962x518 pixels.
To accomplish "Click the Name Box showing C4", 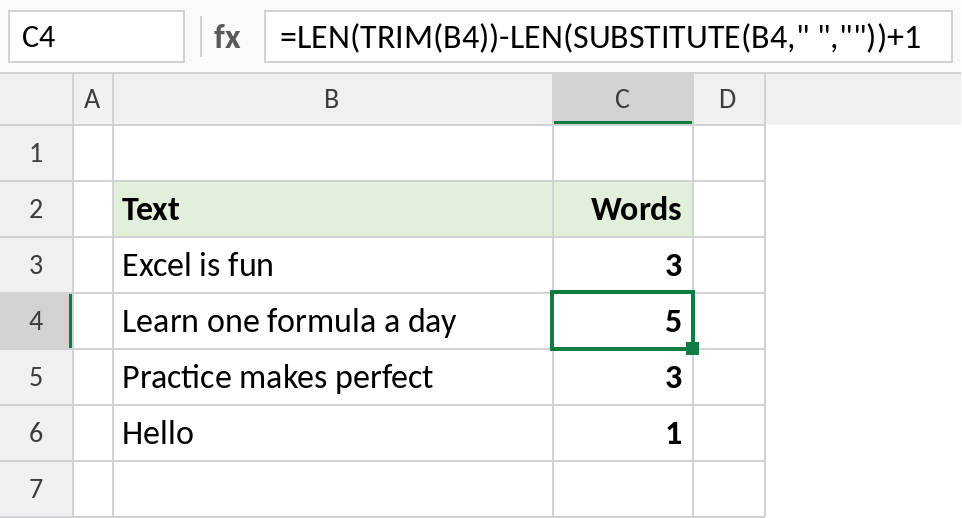I will coord(96,37).
